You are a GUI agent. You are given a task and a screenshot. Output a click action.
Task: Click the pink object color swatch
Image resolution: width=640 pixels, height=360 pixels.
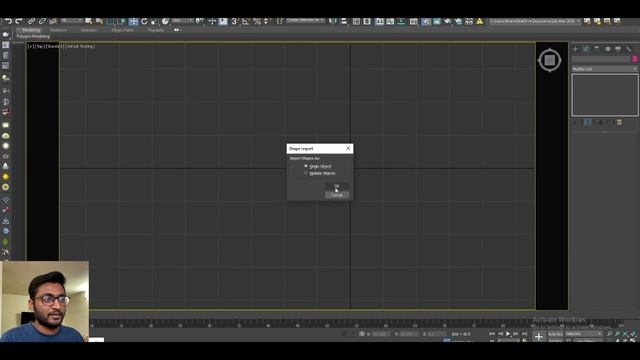pos(635,59)
